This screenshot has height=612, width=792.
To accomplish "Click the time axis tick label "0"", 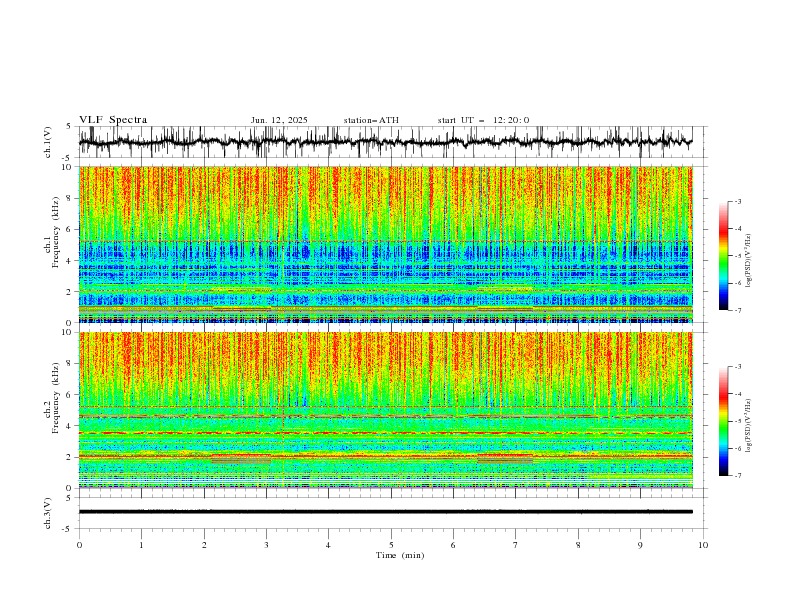I will (x=79, y=545).
